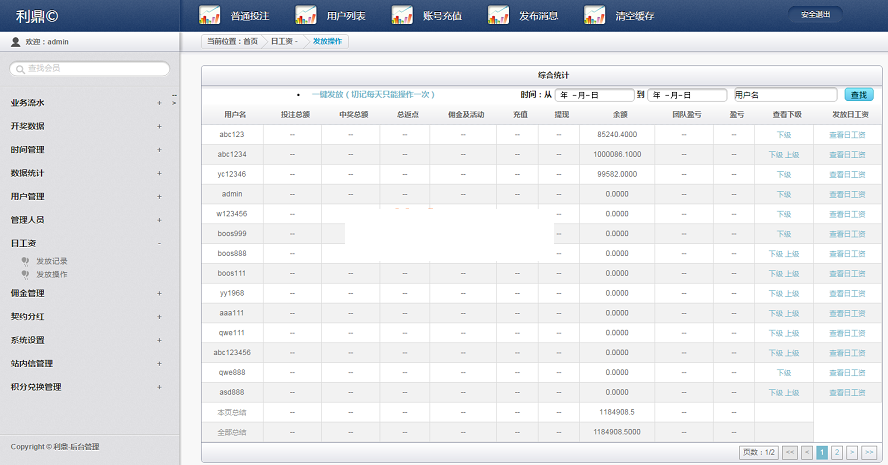Go to page 2 in pagination
This screenshot has width=888, height=465.
pos(837,452)
